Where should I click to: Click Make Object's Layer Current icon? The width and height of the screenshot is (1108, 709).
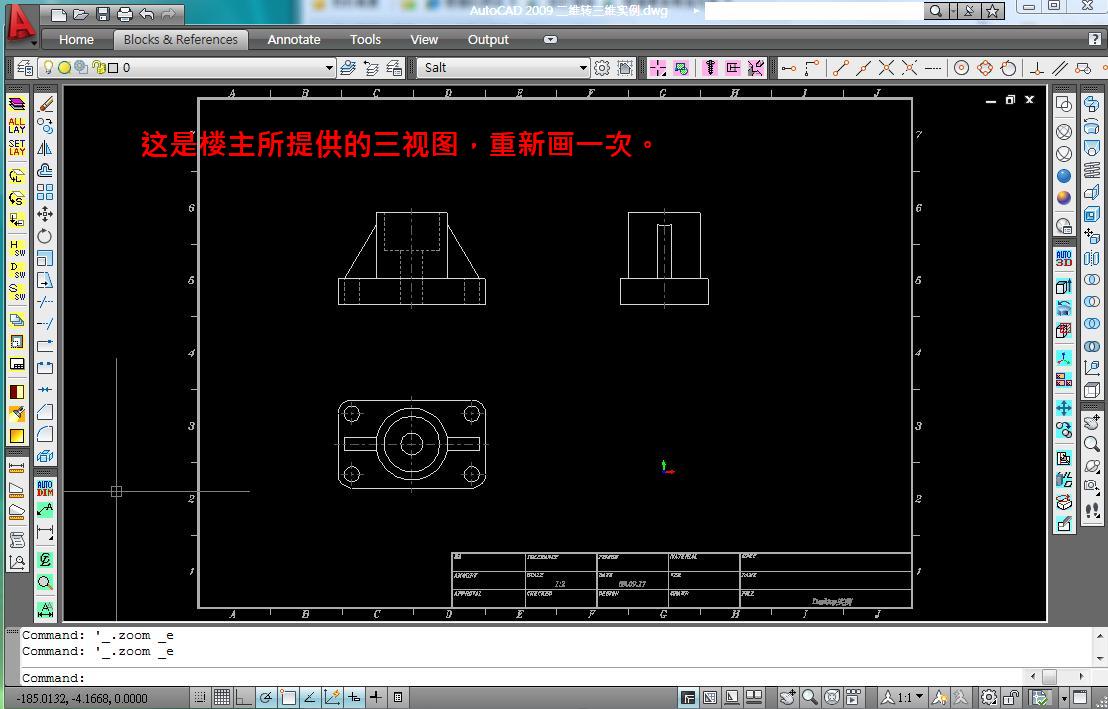pos(347,68)
